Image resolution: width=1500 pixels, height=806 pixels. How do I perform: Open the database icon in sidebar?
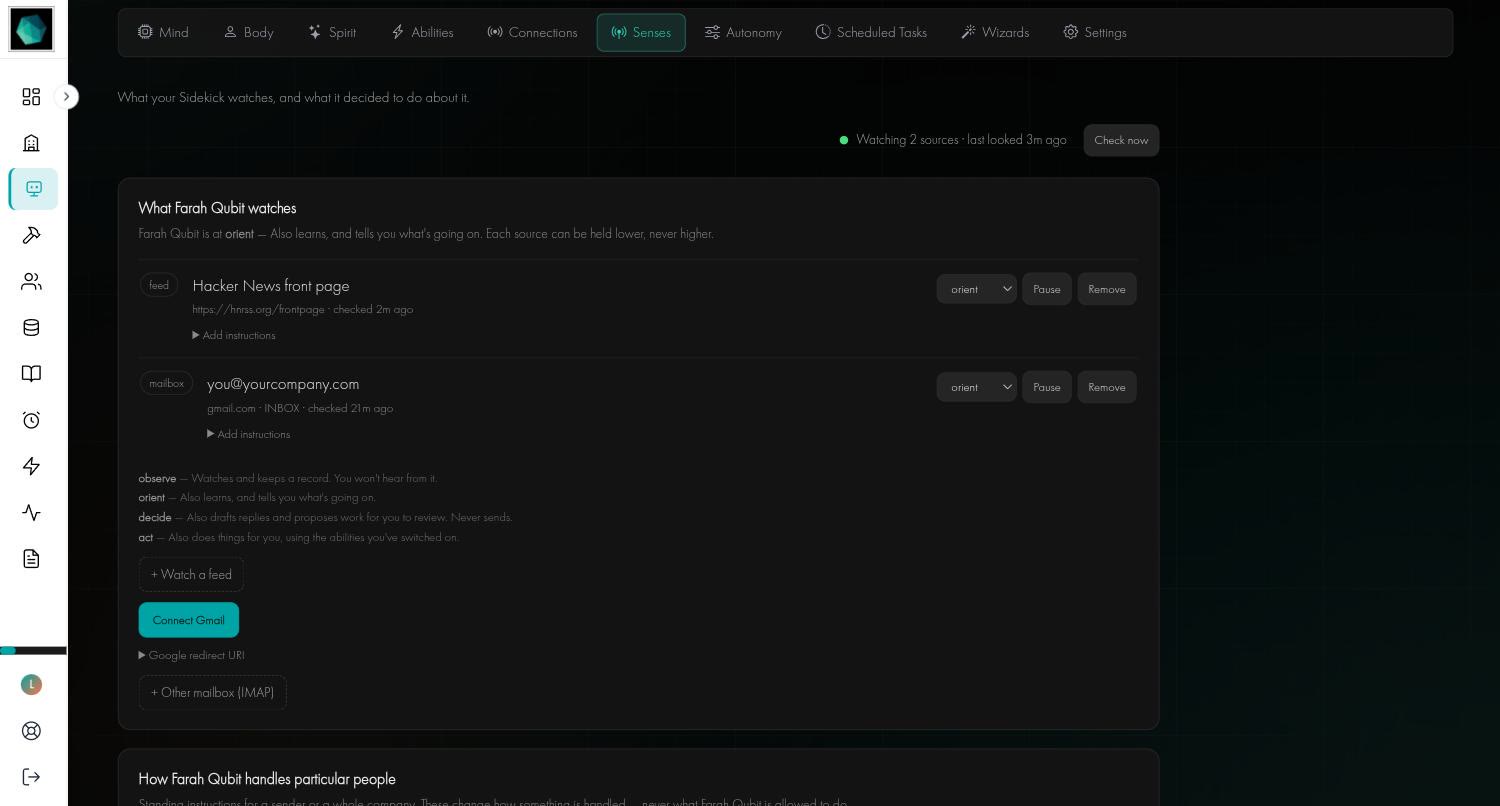coord(31,328)
